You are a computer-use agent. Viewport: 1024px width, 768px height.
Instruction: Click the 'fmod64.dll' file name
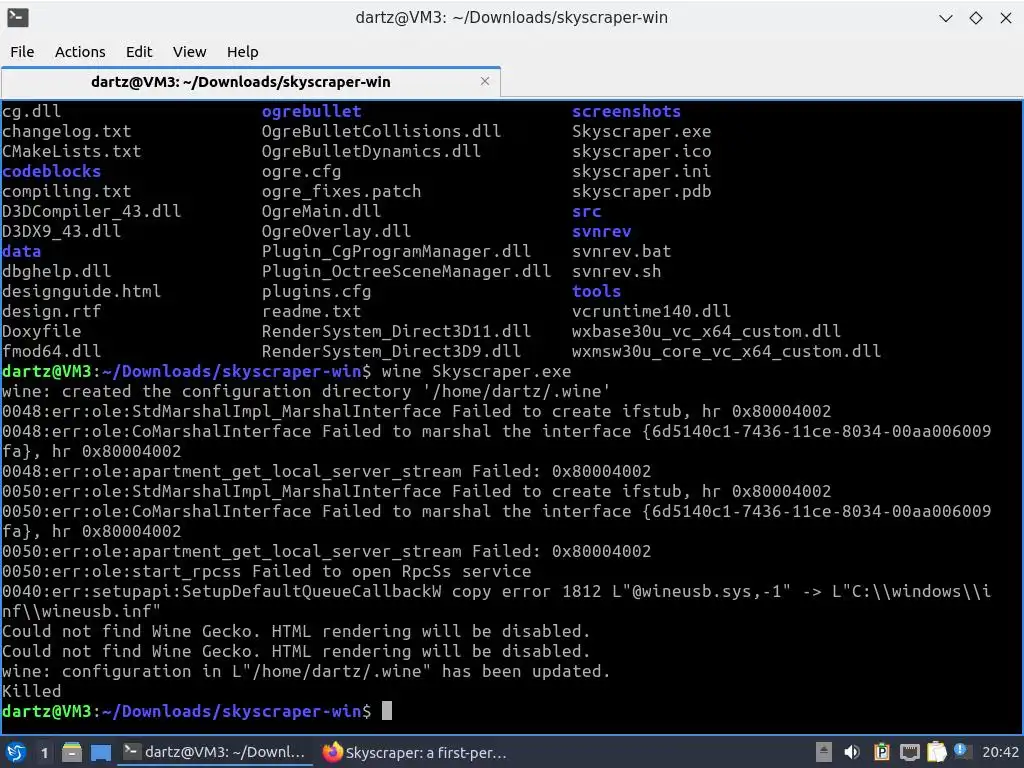point(52,351)
